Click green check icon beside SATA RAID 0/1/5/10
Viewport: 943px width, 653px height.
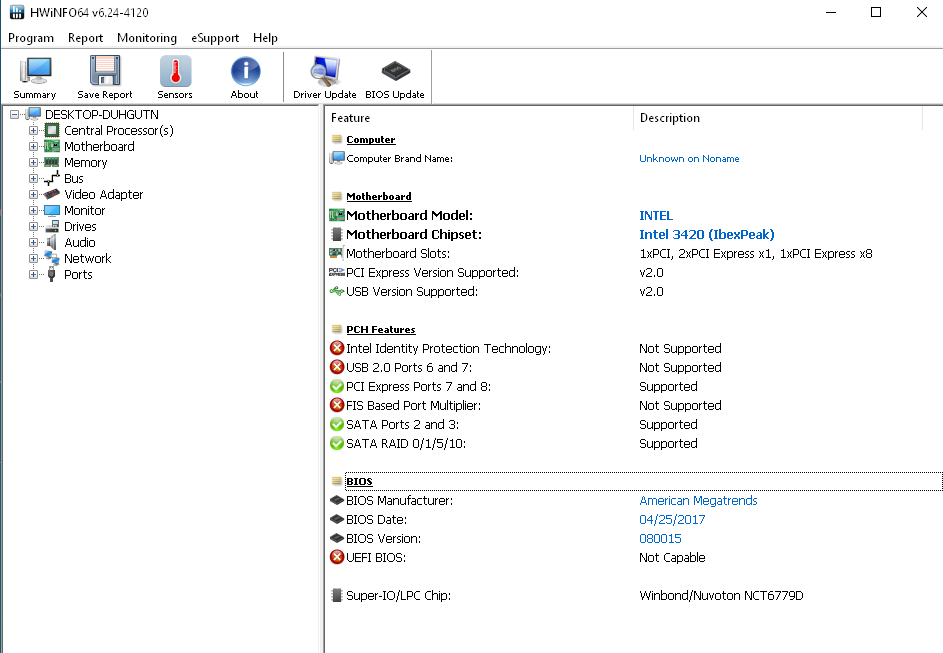click(337, 443)
